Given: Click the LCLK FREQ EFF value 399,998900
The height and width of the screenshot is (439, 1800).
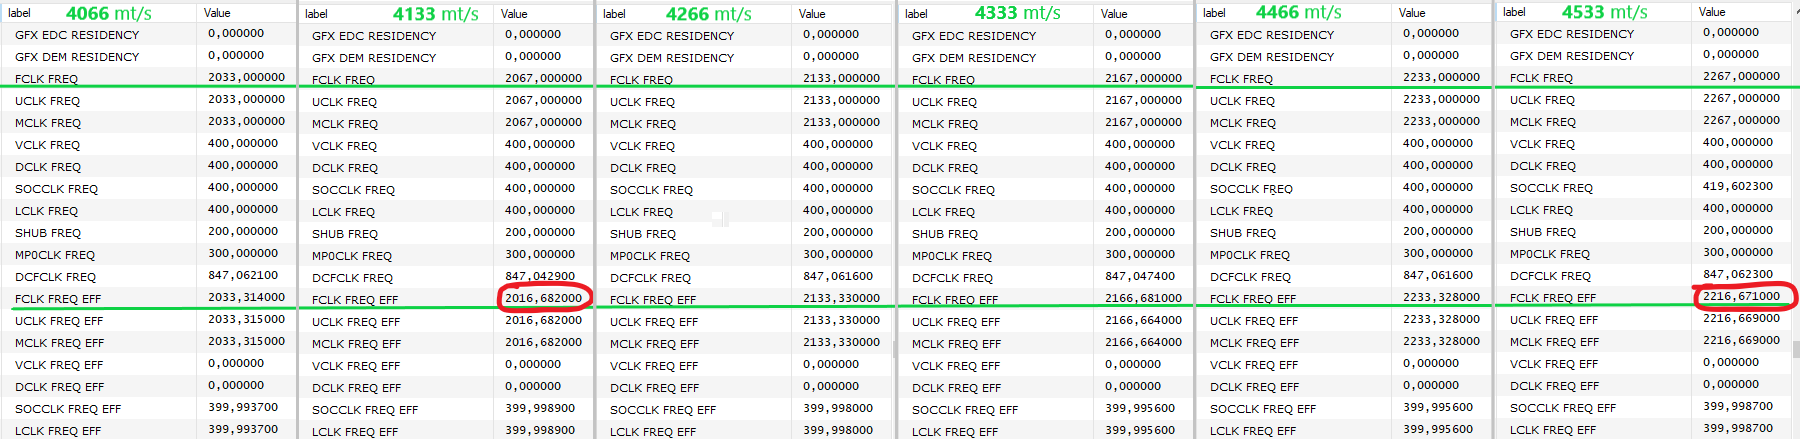Looking at the screenshot, I should pyautogui.click(x=540, y=430).
